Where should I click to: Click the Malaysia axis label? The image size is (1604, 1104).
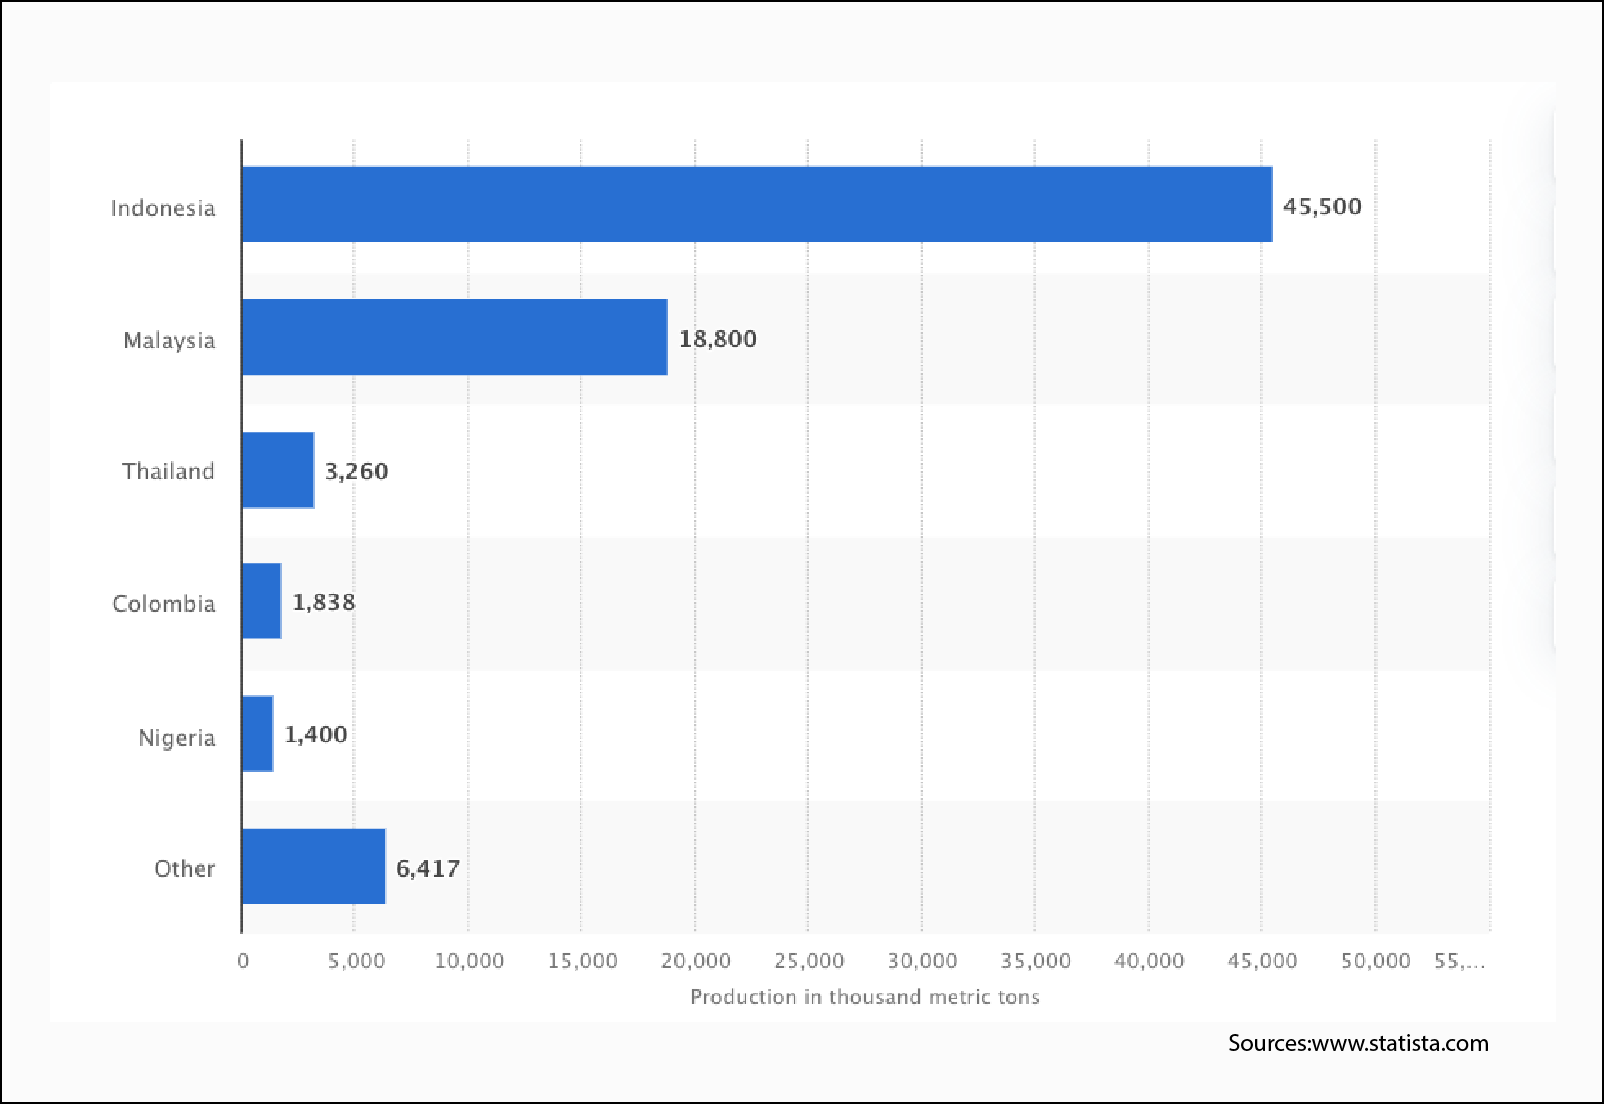pos(169,340)
